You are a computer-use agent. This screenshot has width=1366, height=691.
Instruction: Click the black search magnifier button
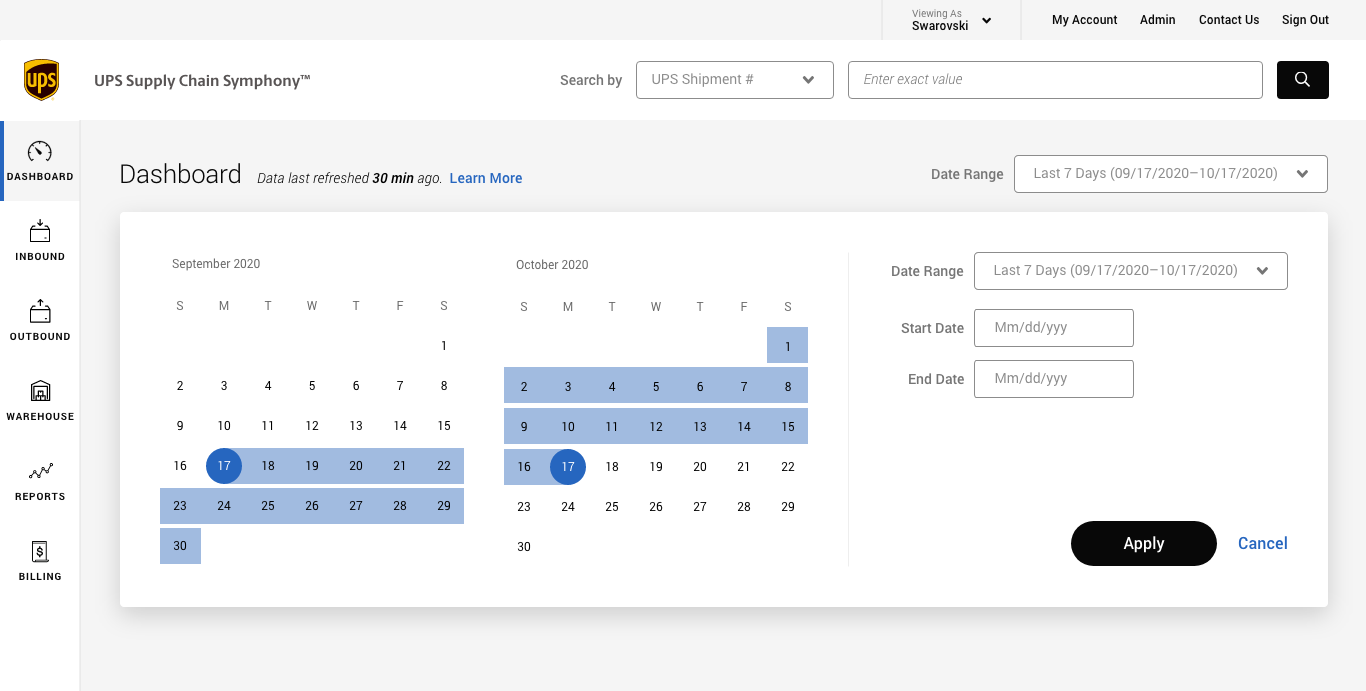[1302, 80]
